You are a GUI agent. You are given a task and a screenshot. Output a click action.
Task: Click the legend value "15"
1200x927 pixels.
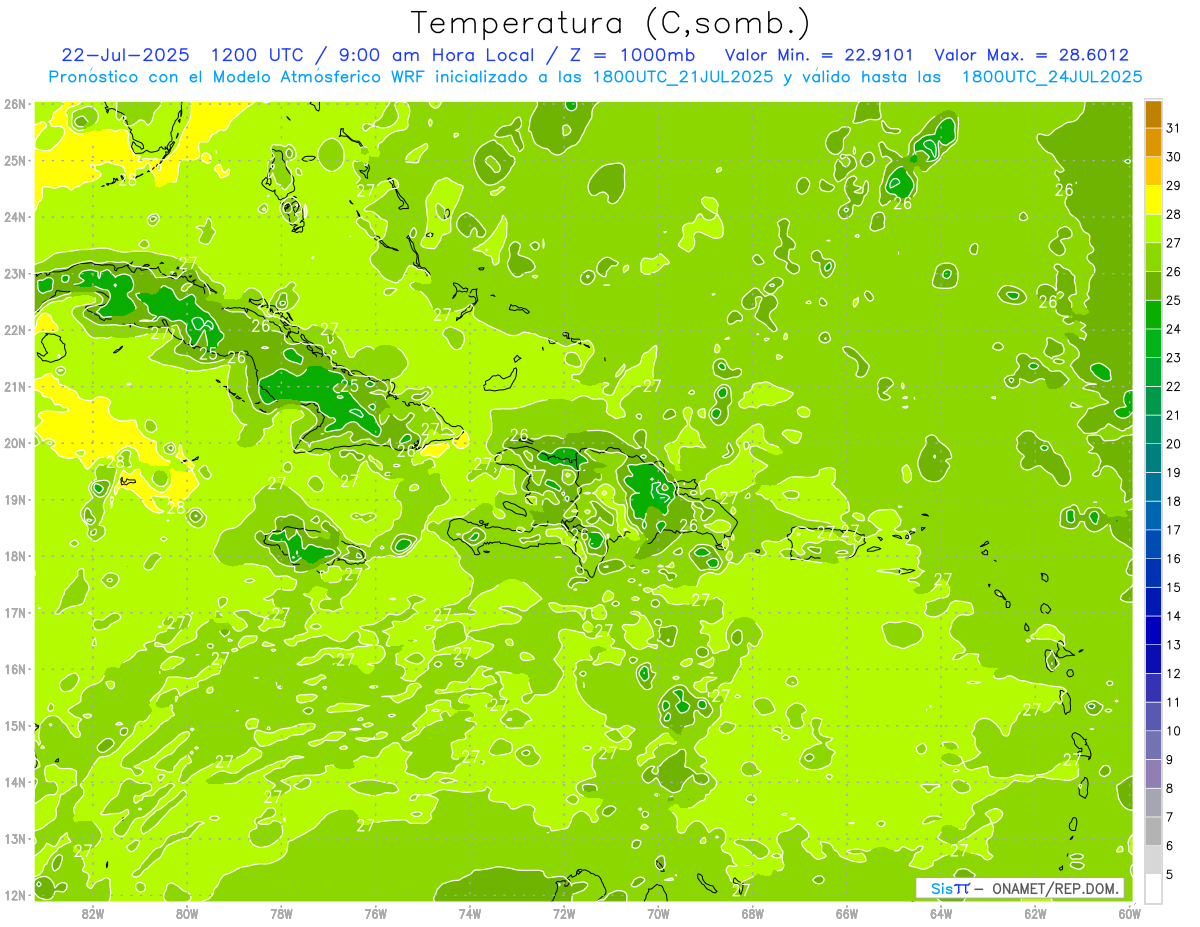pos(1174,587)
